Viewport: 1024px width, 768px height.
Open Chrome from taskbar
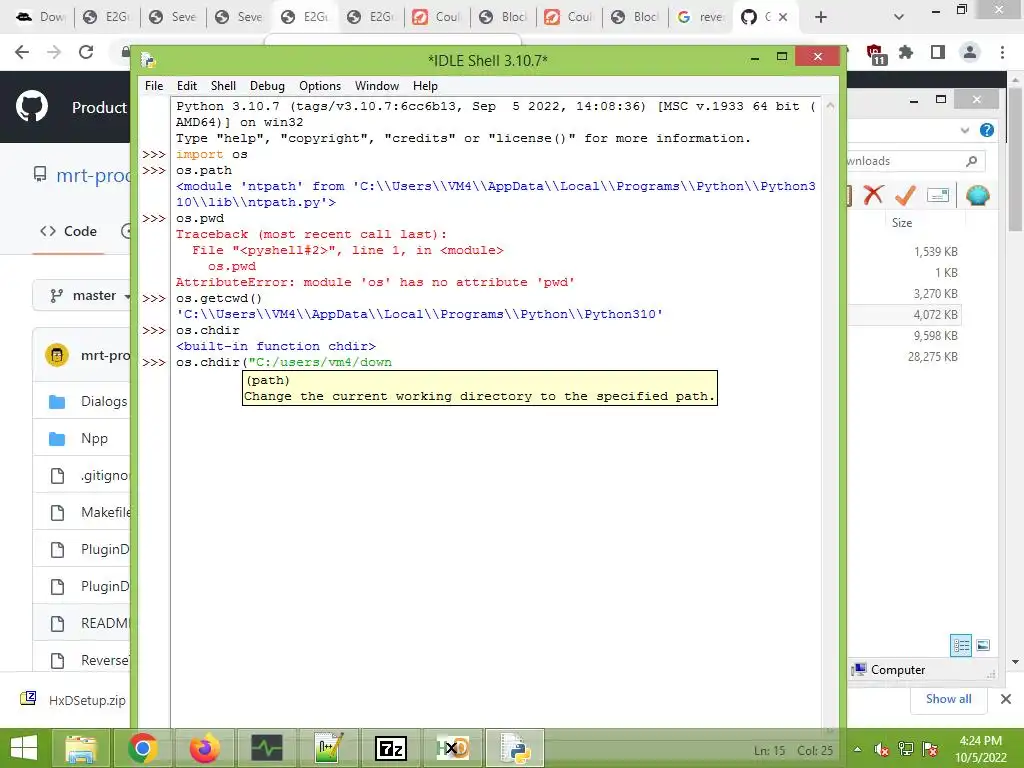click(142, 748)
